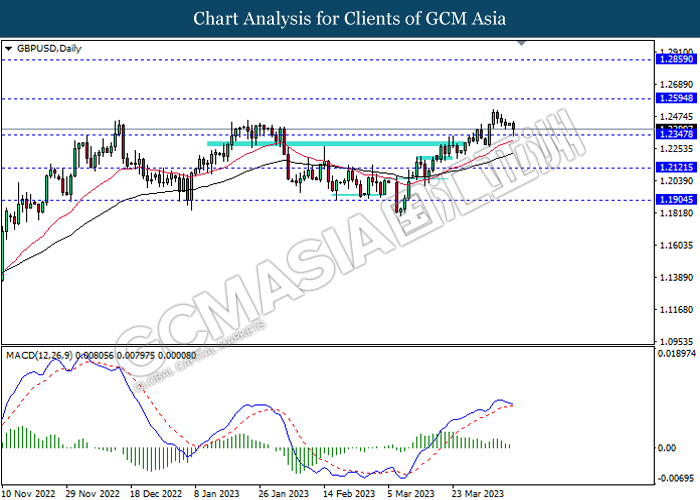Click the 23 Mar 2023 date label
The height and width of the screenshot is (500, 700).
pyautogui.click(x=478, y=493)
